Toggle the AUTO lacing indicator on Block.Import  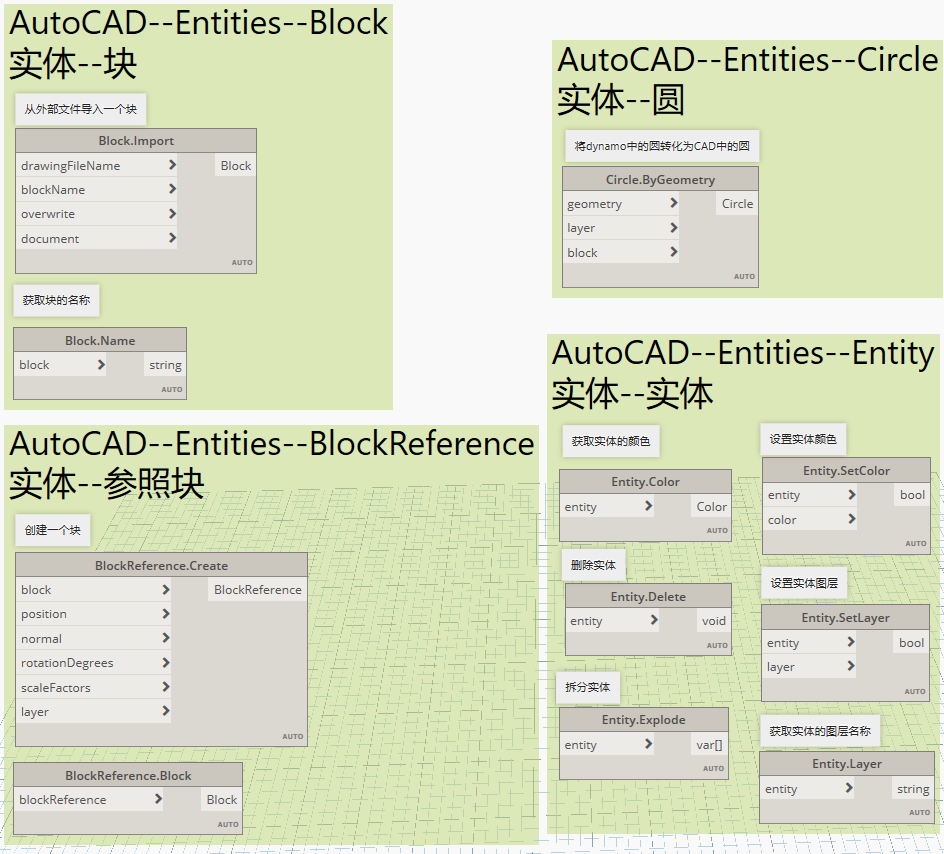pos(242,262)
